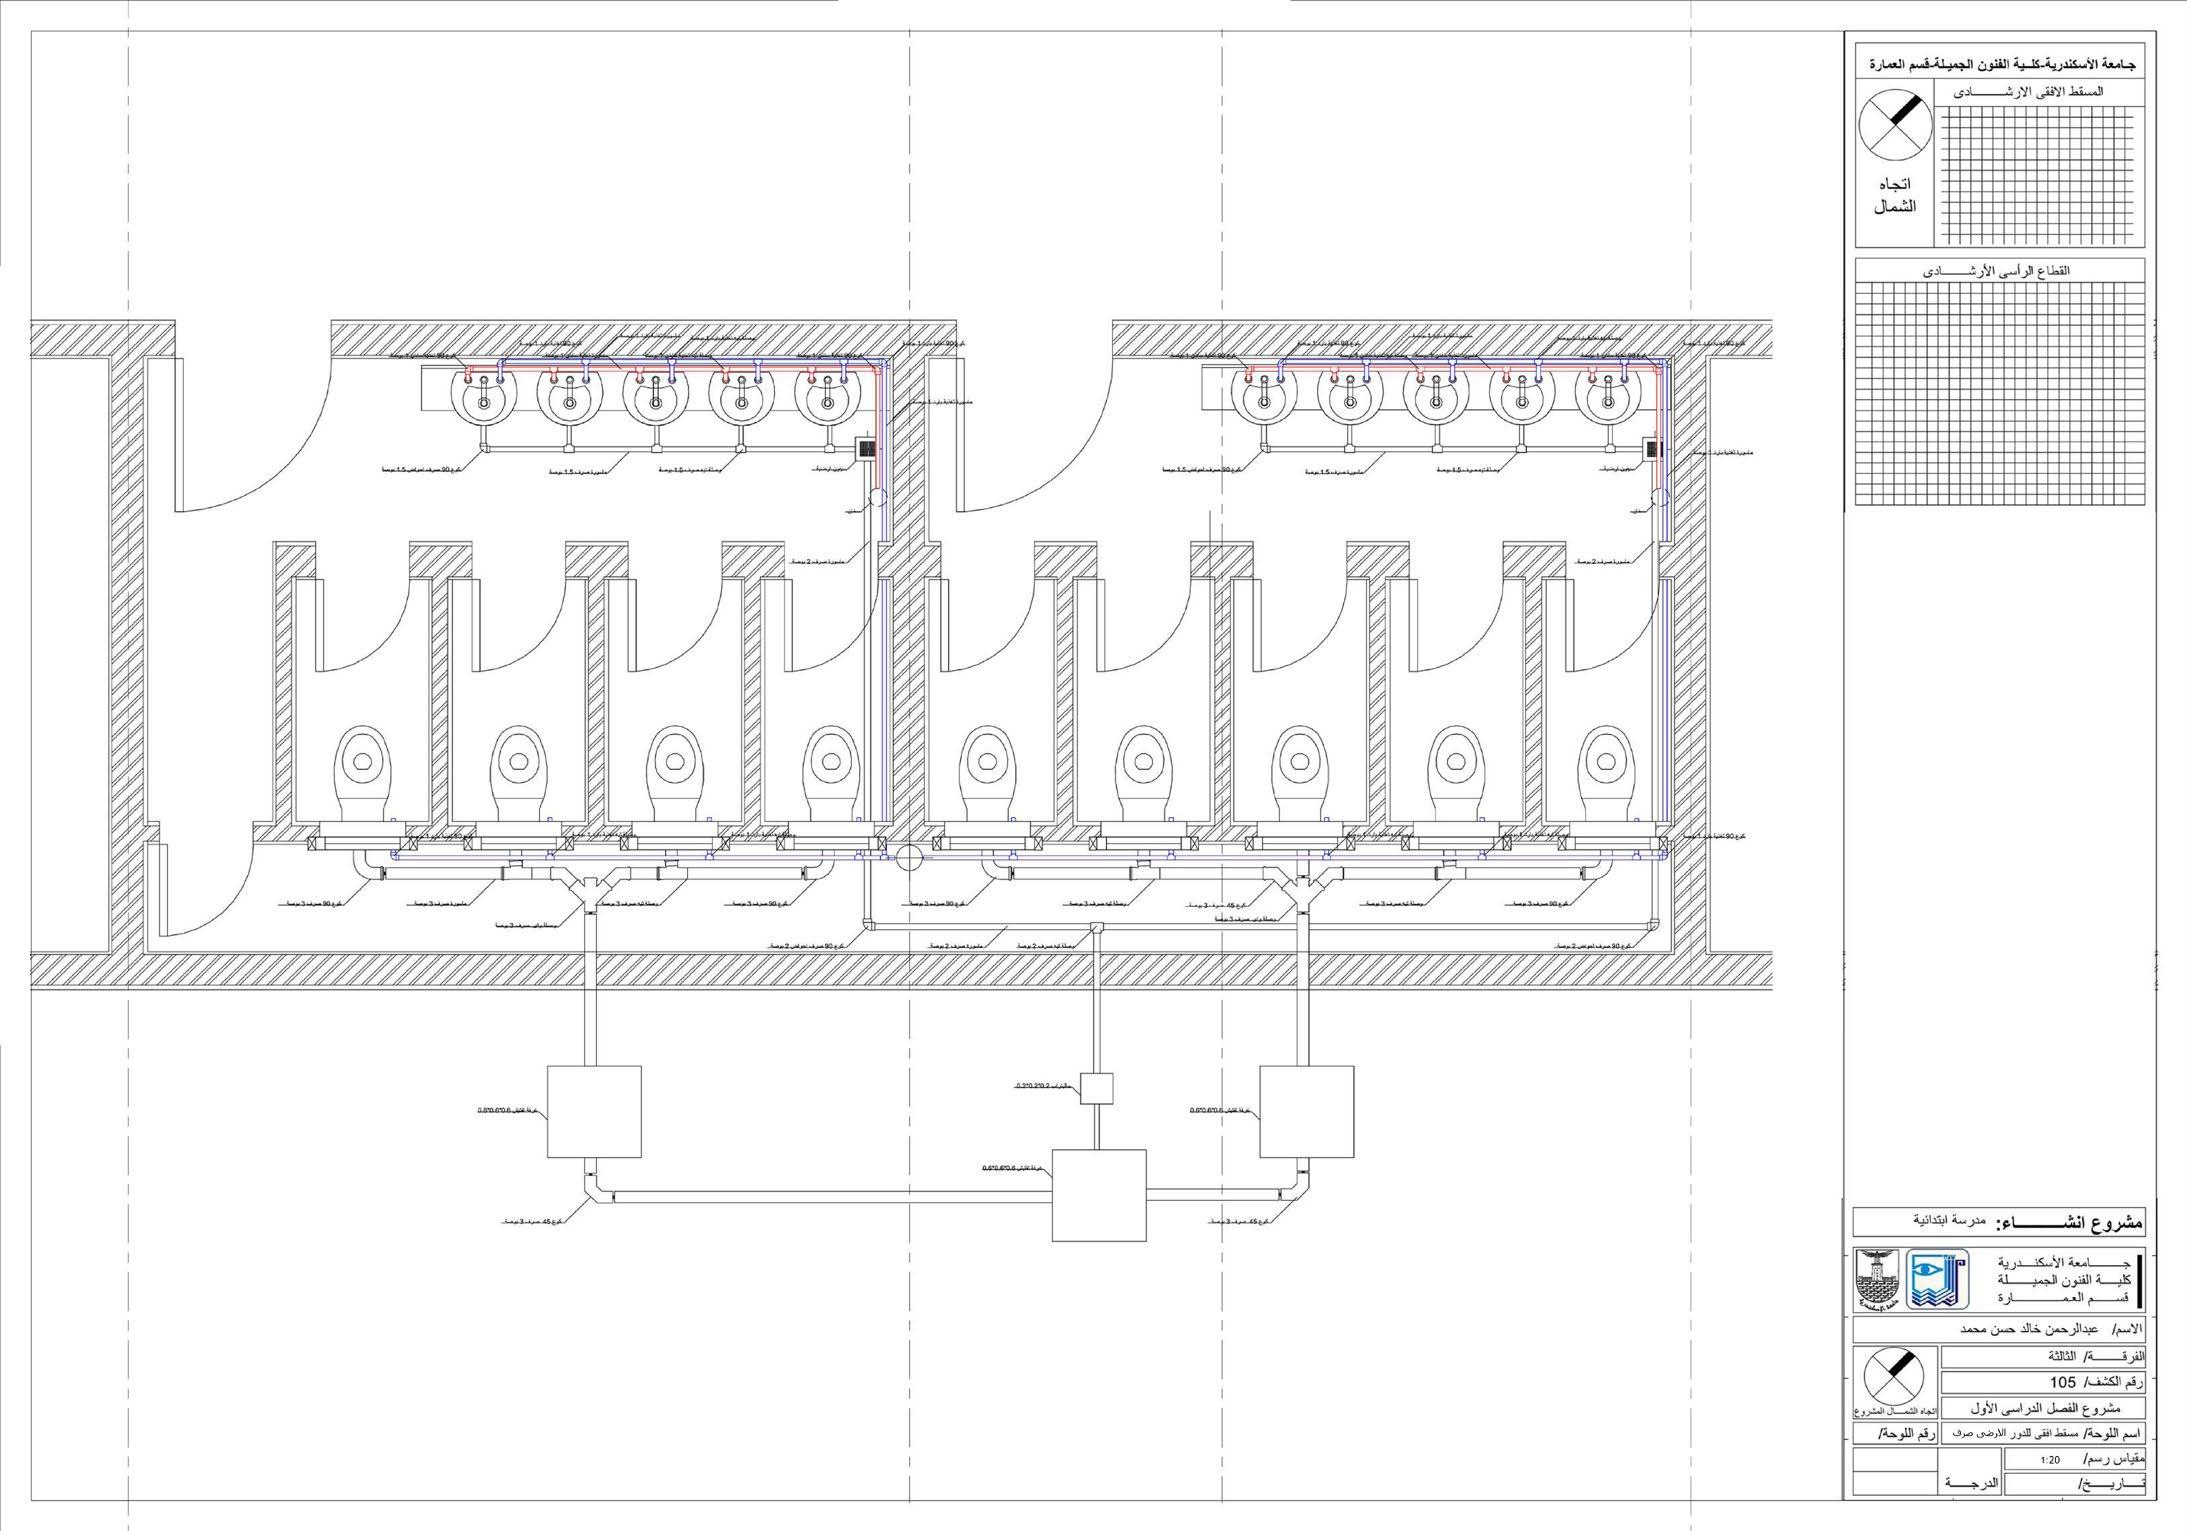Screen dimensions: 2187x1531
Task: Select the left inspection chamber box
Action: [x=594, y=1110]
